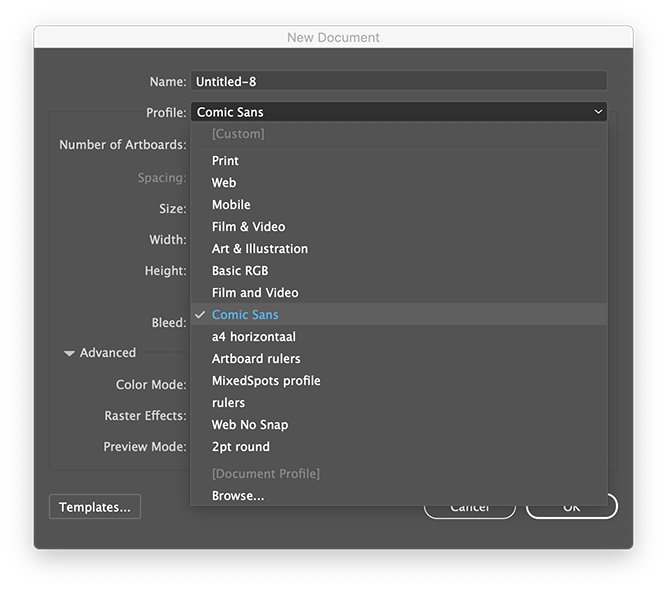The height and width of the screenshot is (591, 667).
Task: Choose the Web profile
Action: pyautogui.click(x=224, y=183)
